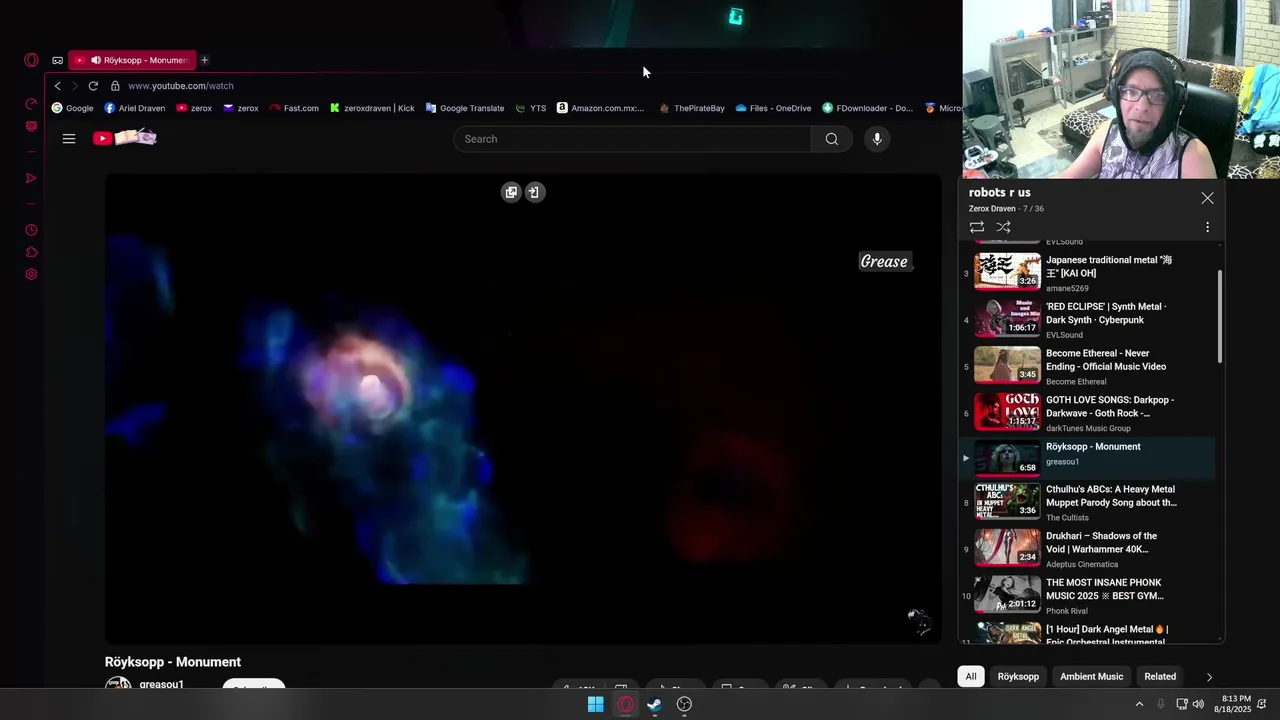Open Files - OneDrive bookmark
Screen dimensions: 1280x720
(773, 108)
